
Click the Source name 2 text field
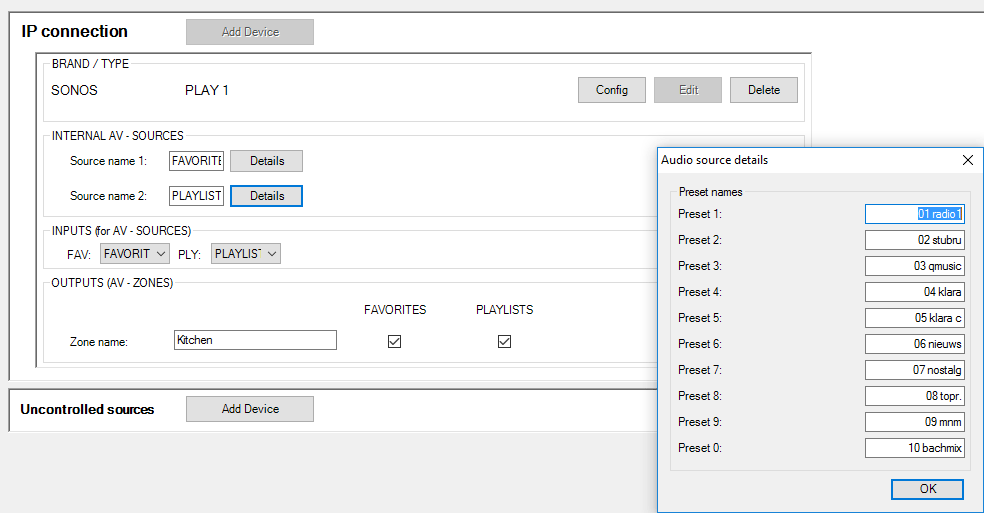click(x=196, y=196)
